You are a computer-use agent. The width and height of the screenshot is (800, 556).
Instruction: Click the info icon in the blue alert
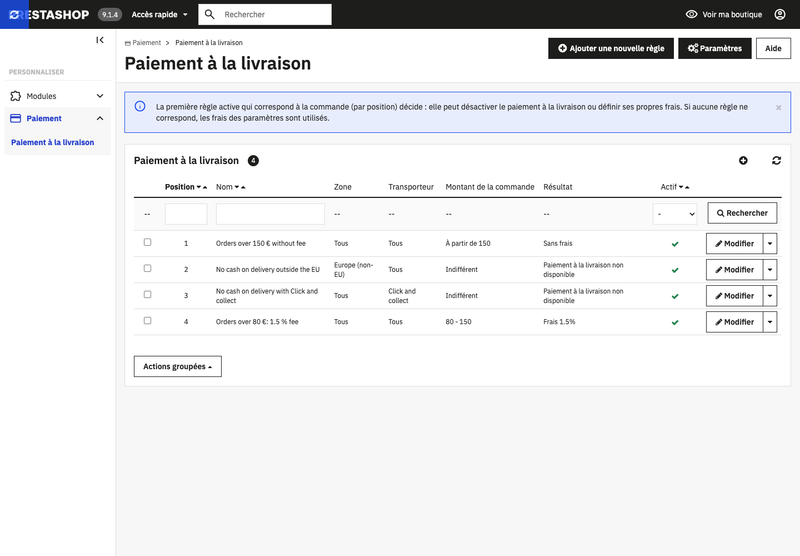click(140, 106)
